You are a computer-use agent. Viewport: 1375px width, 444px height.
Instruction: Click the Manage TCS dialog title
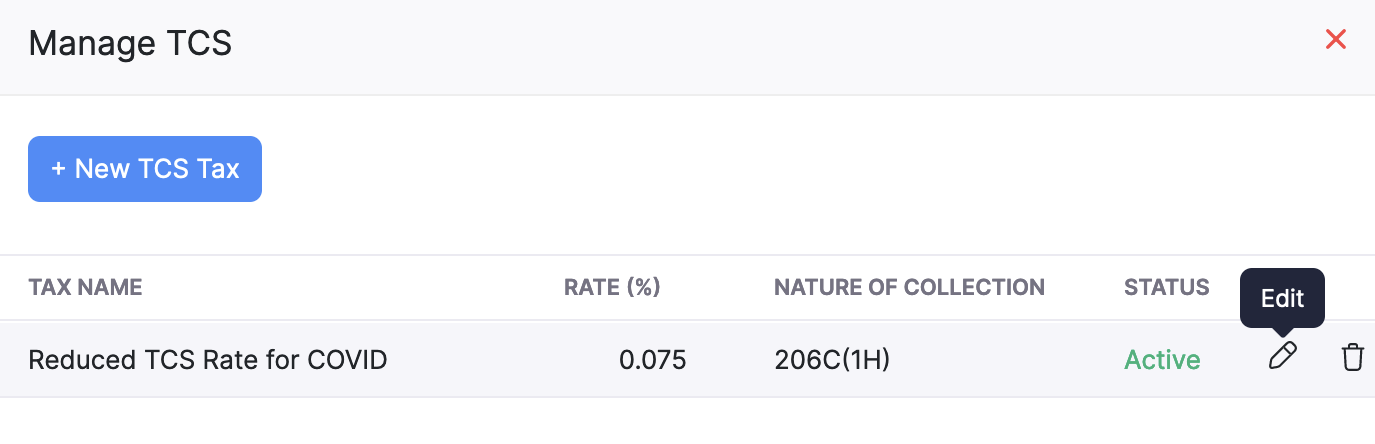tap(130, 44)
